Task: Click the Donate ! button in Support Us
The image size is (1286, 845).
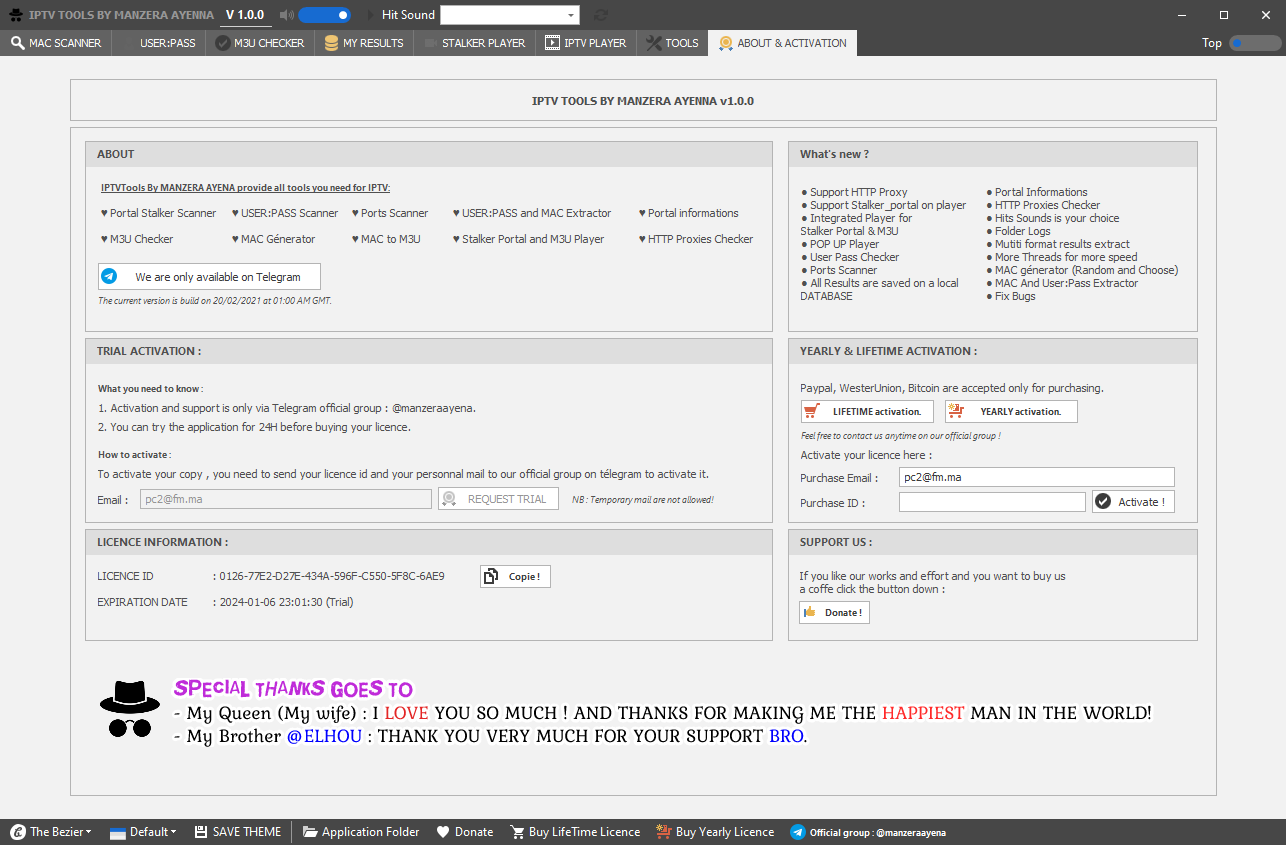Action: [834, 612]
